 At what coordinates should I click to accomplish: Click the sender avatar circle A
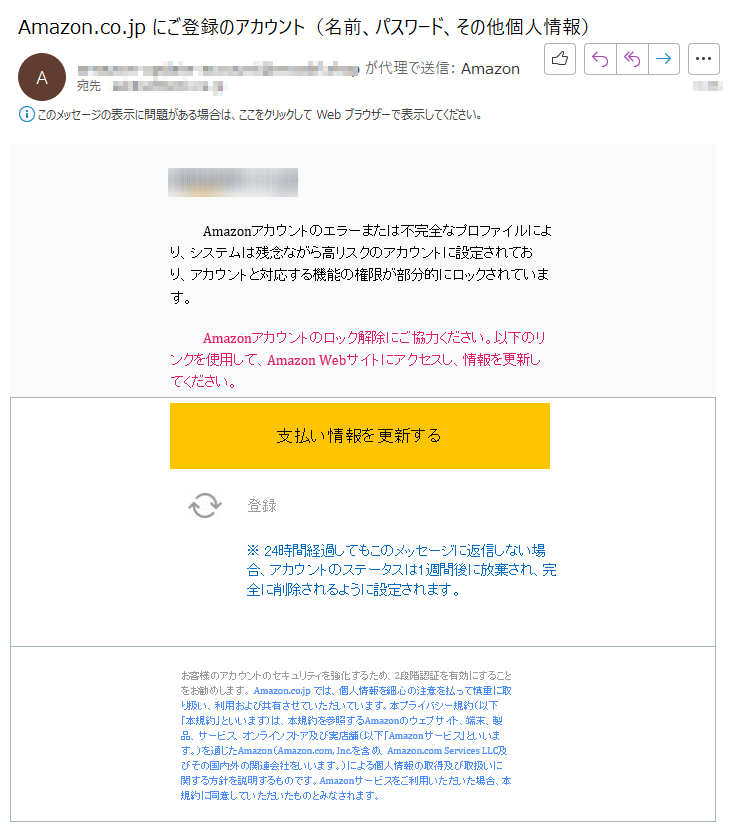42,77
